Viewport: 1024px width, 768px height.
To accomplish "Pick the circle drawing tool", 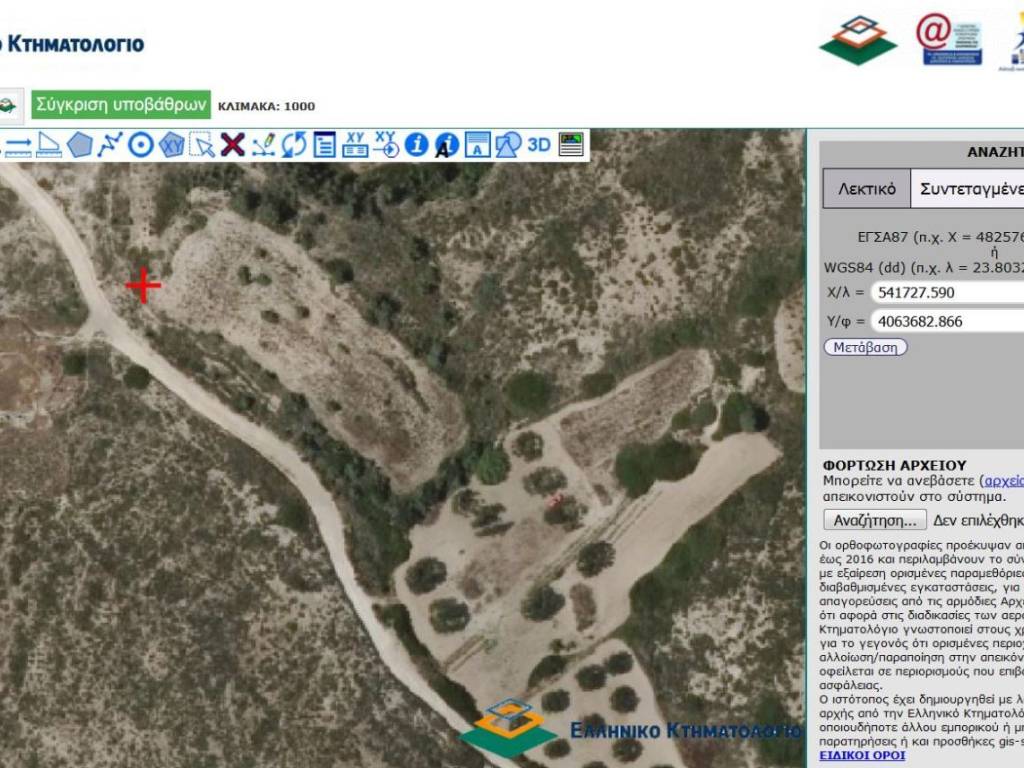I will click(x=141, y=146).
